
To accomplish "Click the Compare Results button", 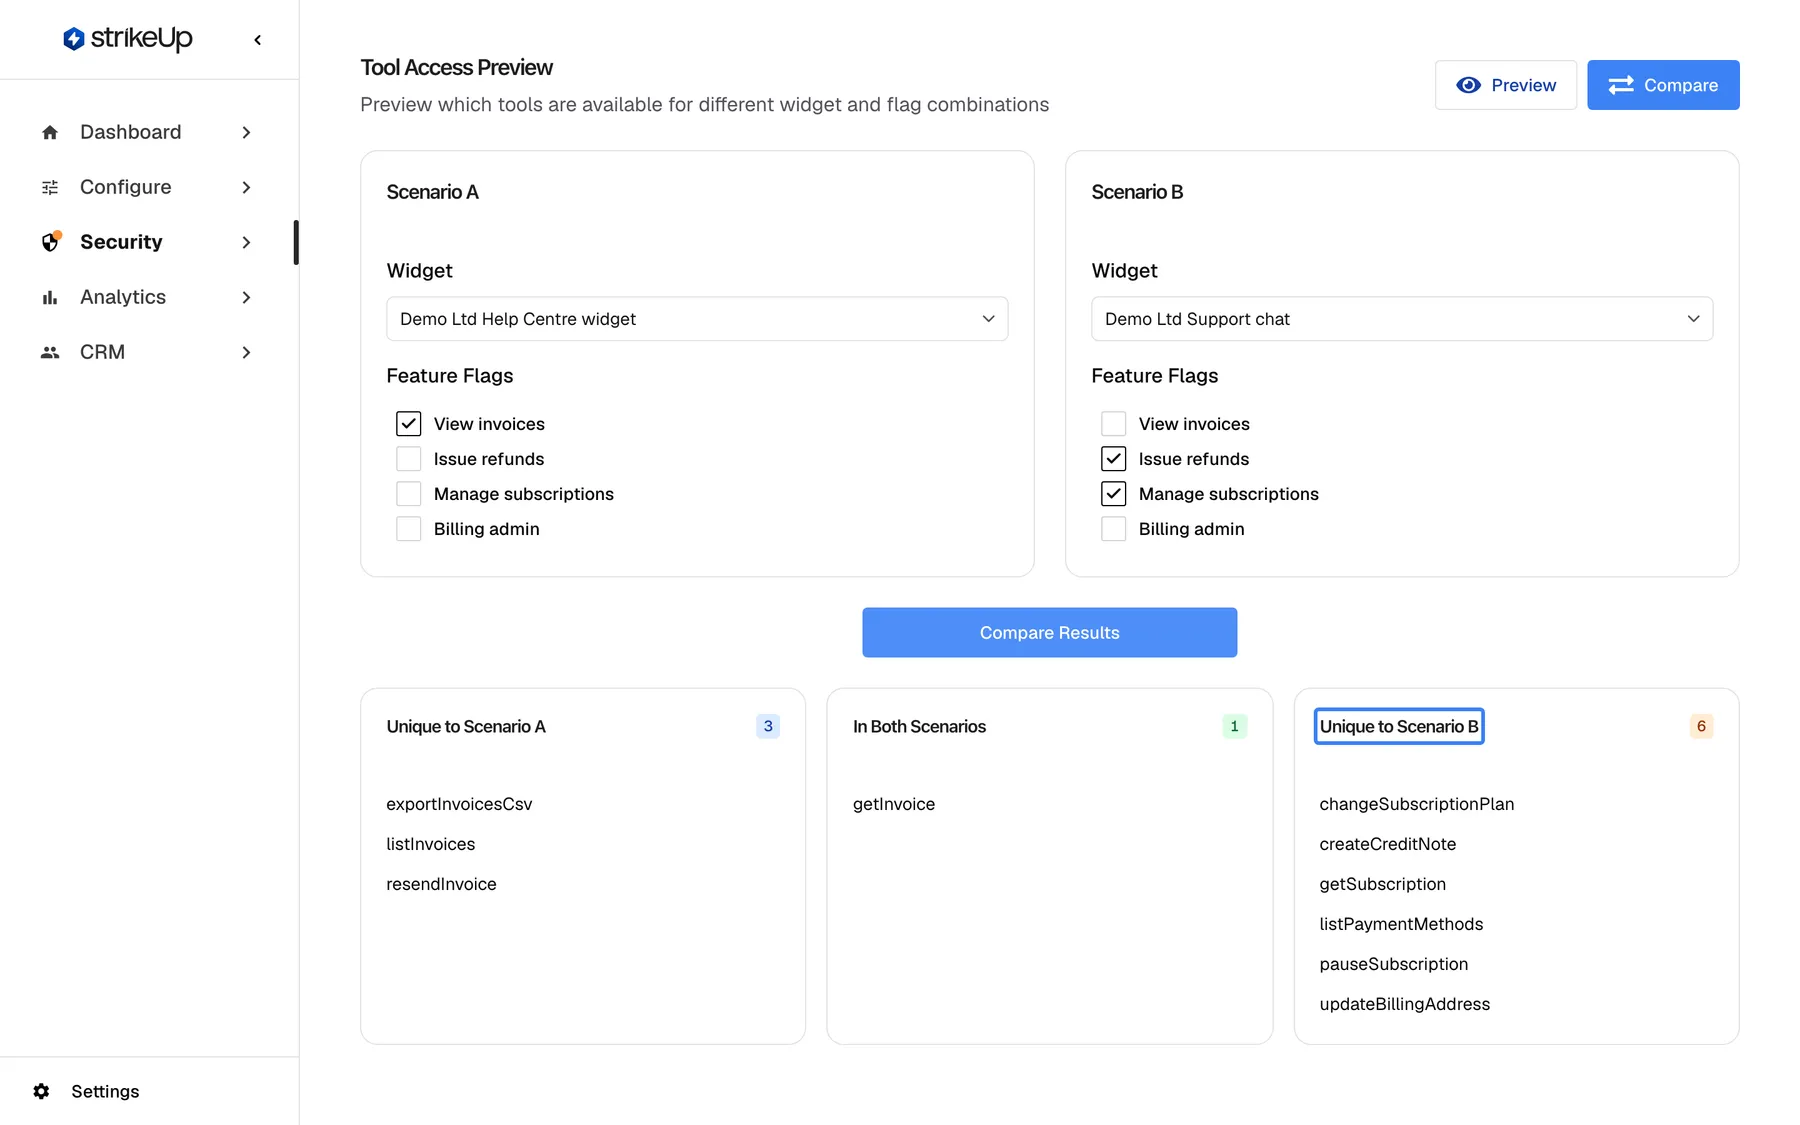I will pyautogui.click(x=1049, y=632).
